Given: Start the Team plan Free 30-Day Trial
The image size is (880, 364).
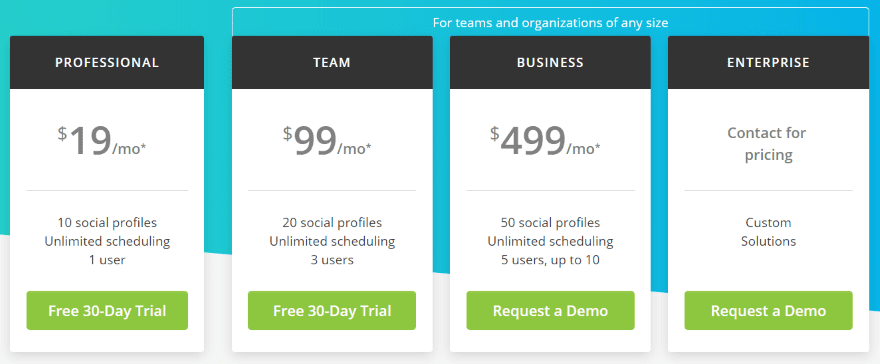Looking at the screenshot, I should point(332,310).
